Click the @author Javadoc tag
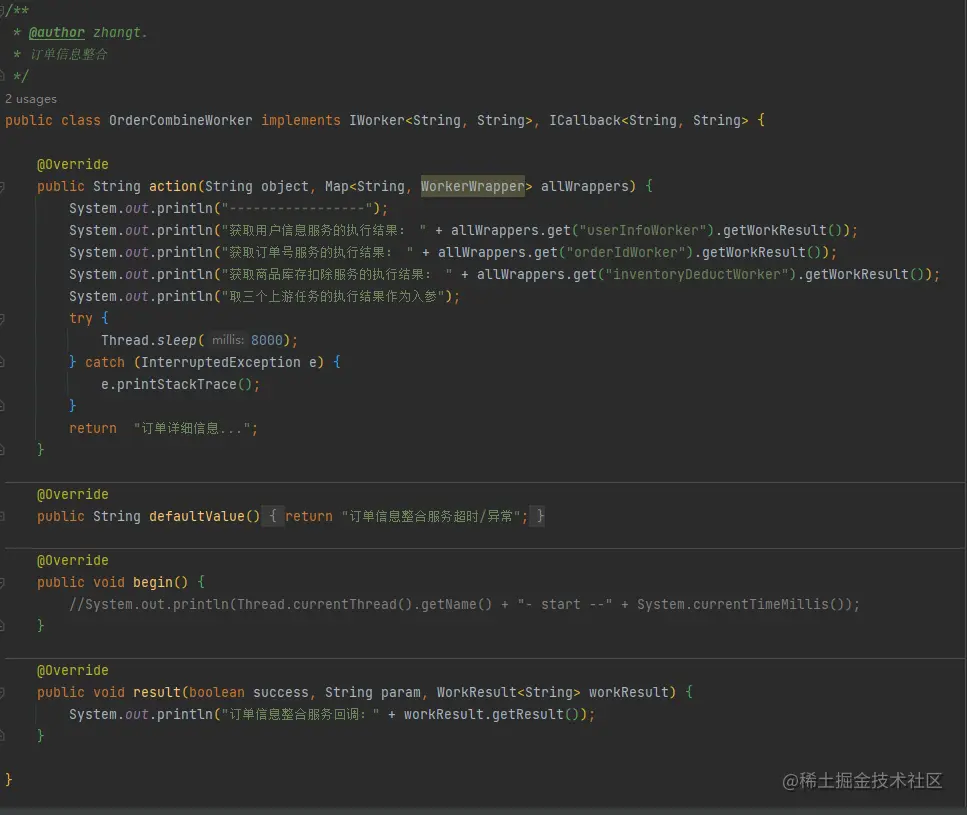This screenshot has height=815, width=967. (57, 32)
